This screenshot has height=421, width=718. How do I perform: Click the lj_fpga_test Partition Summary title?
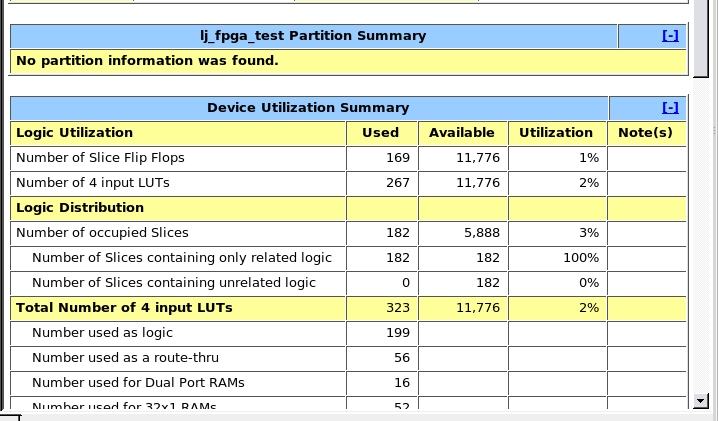coord(313,36)
